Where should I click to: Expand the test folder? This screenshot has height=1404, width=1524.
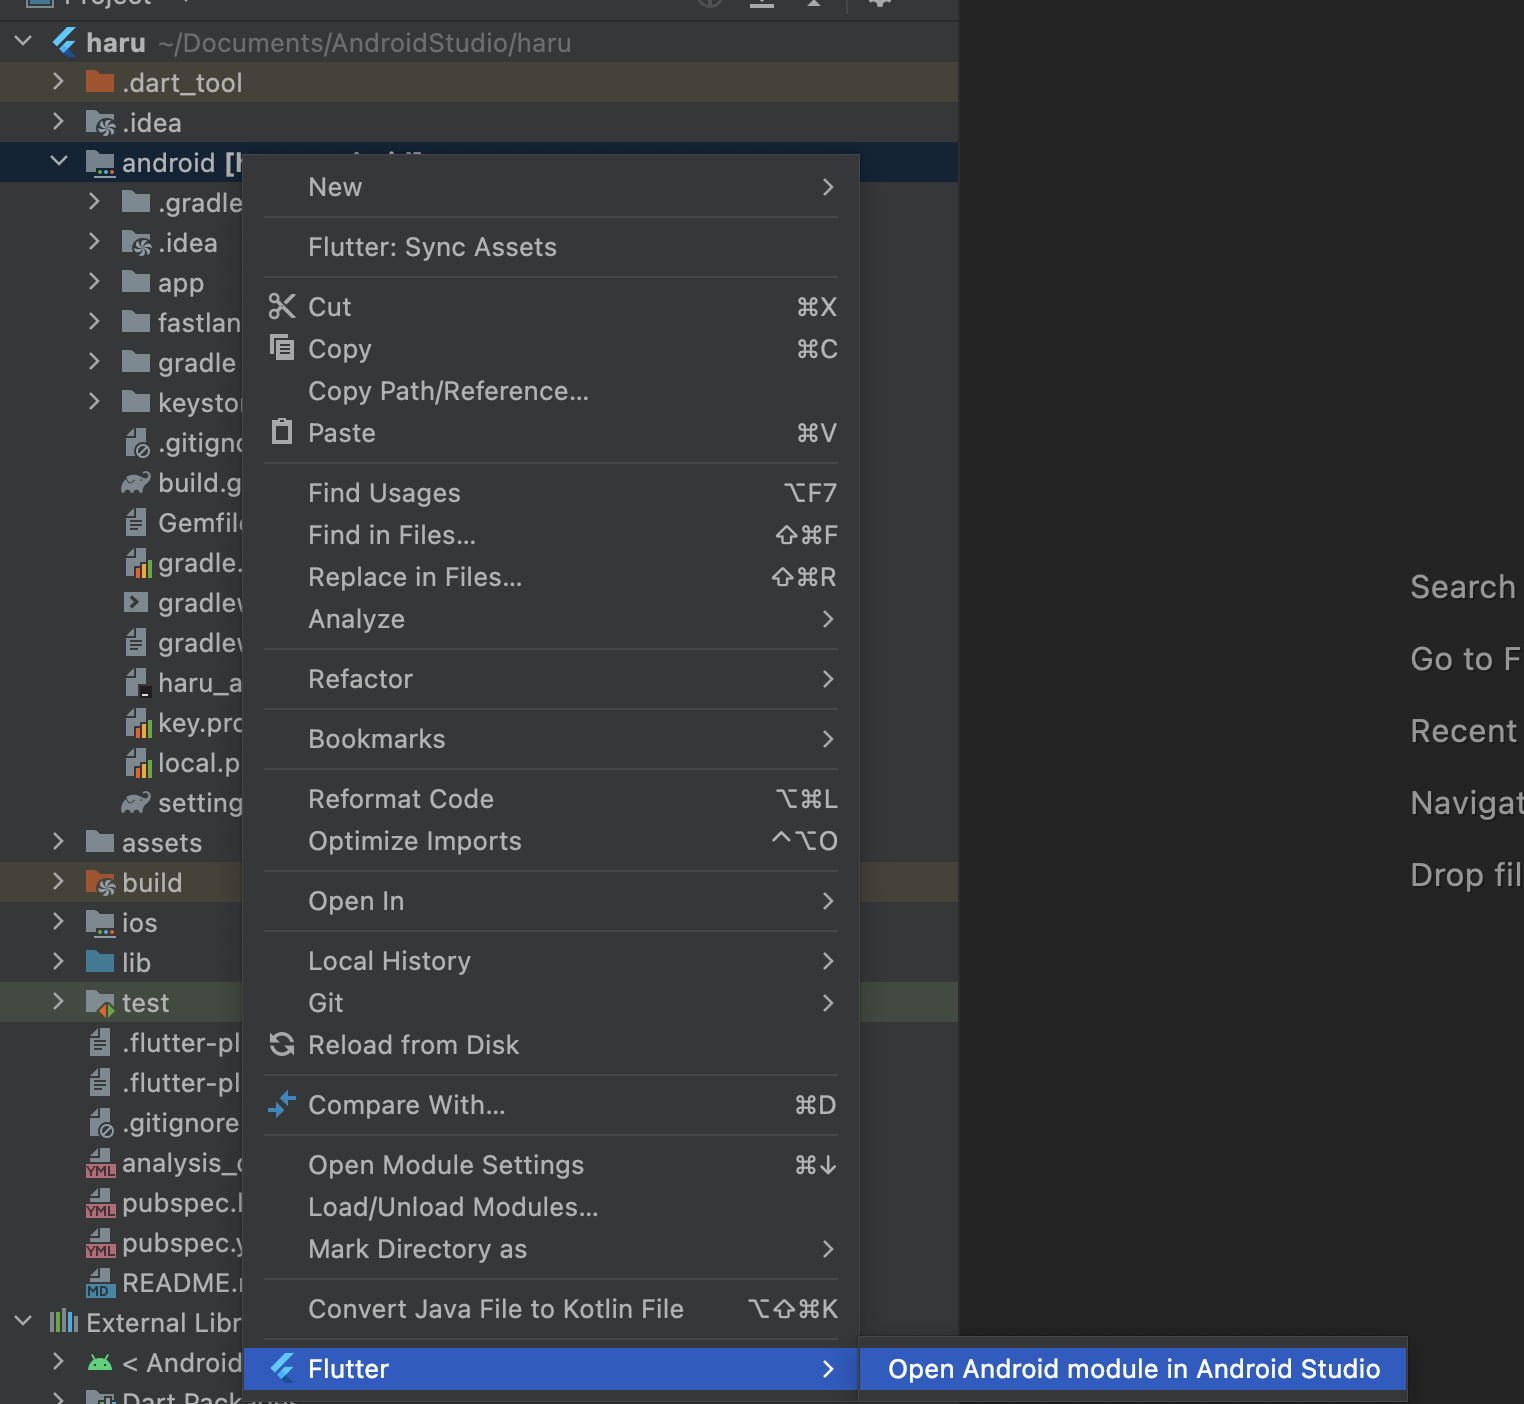58,1002
